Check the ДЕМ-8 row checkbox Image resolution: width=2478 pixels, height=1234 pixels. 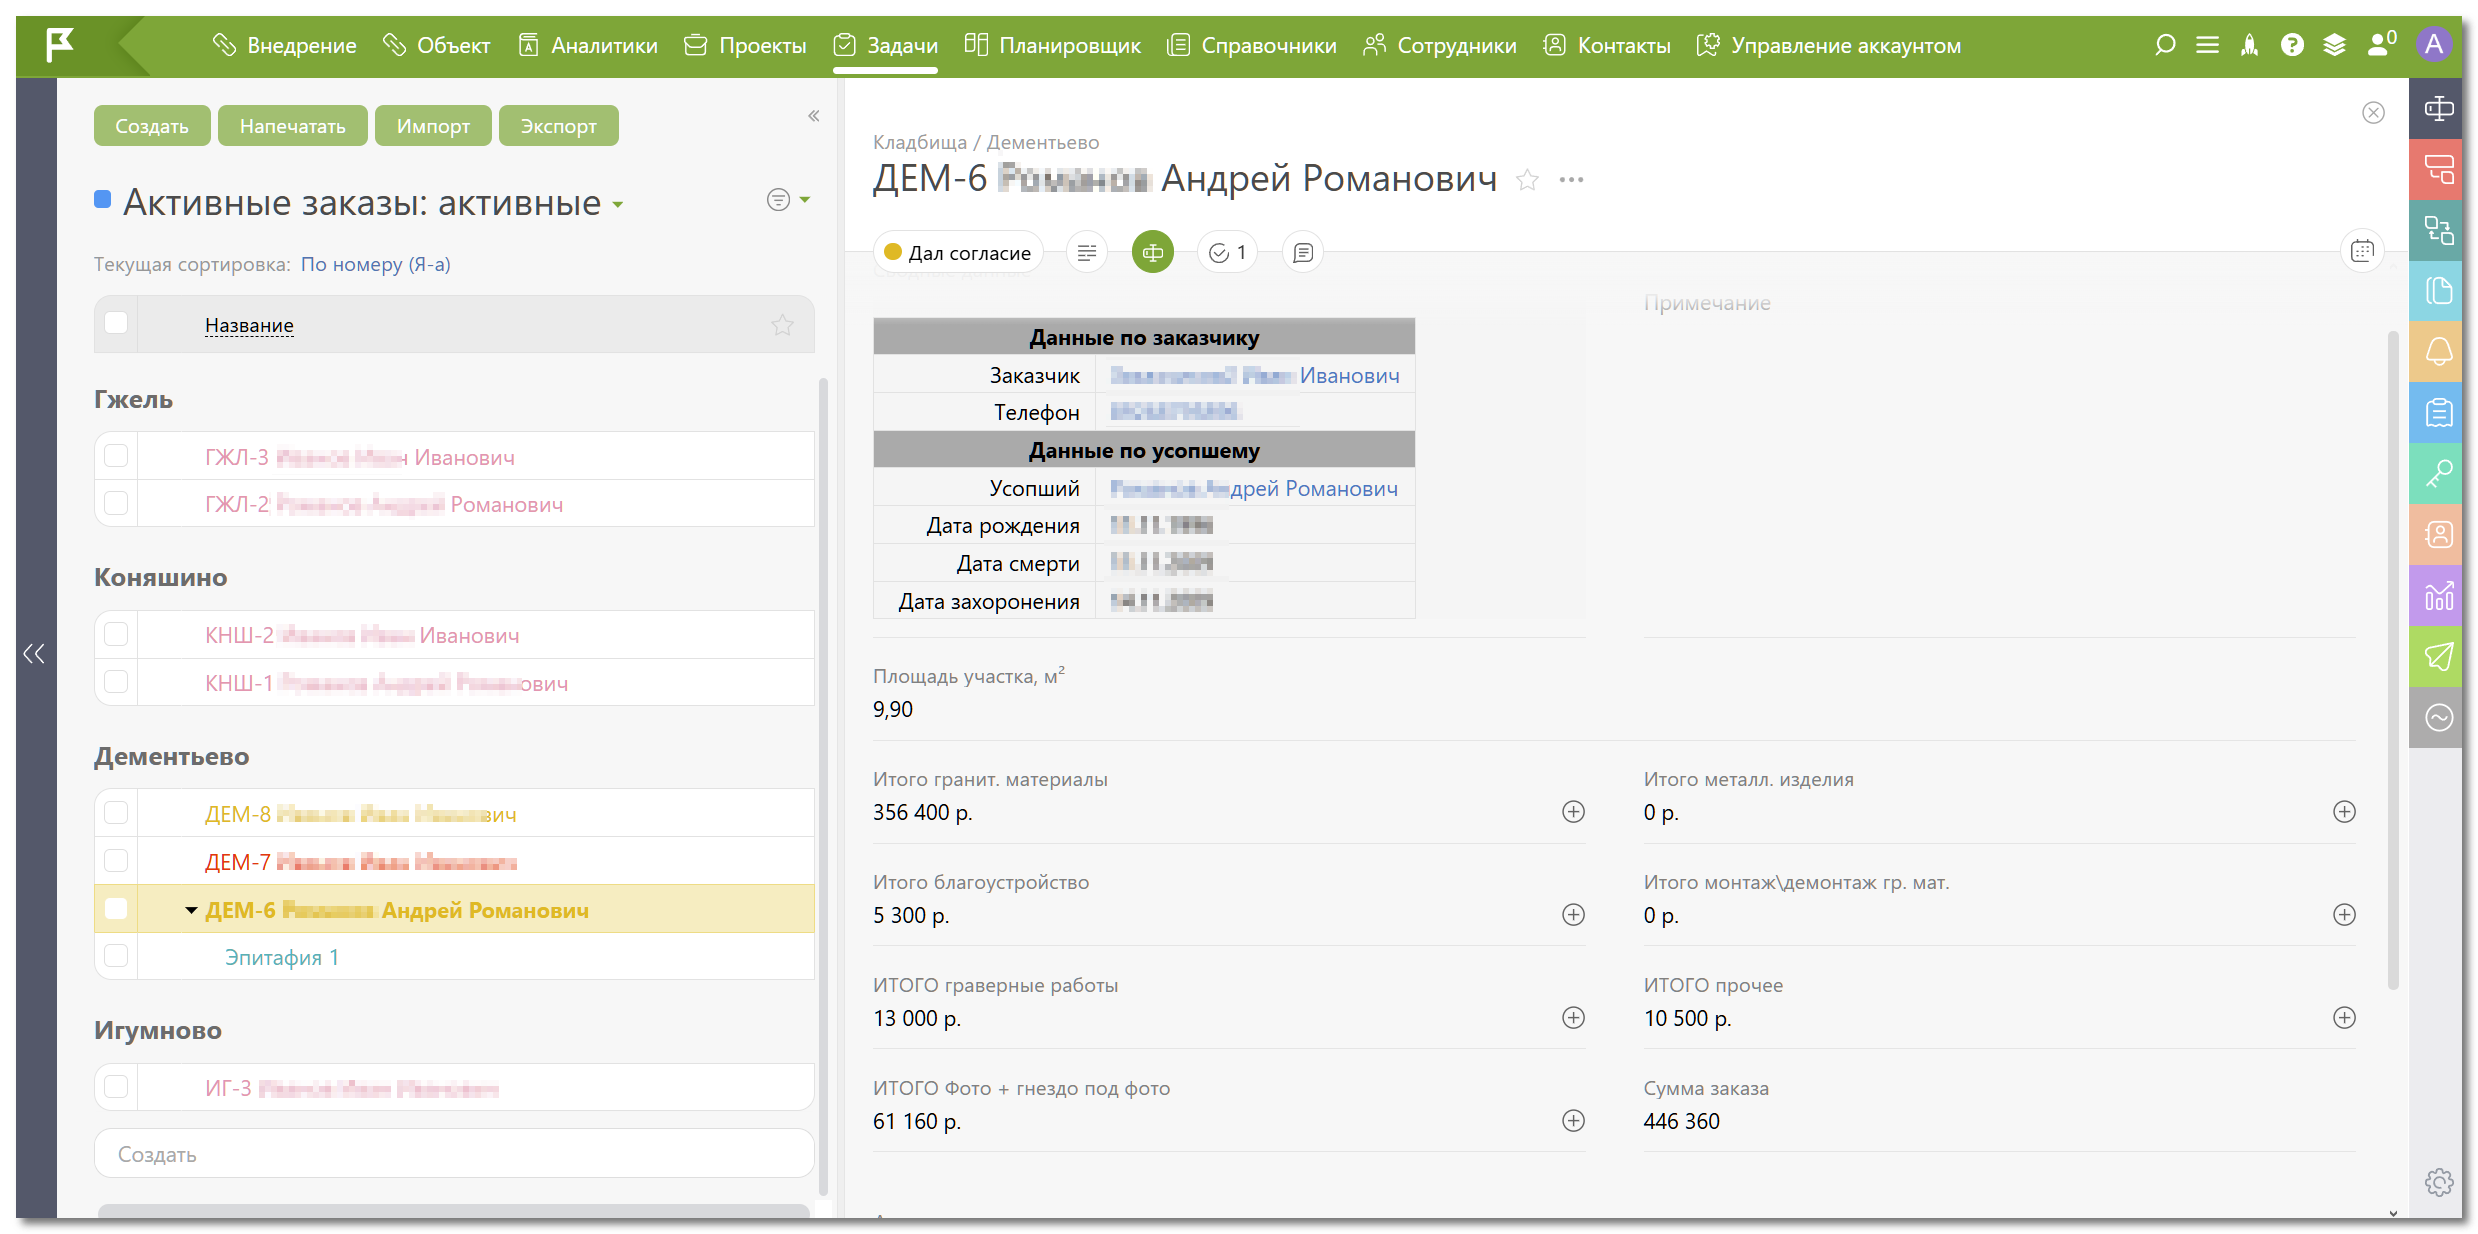116,813
